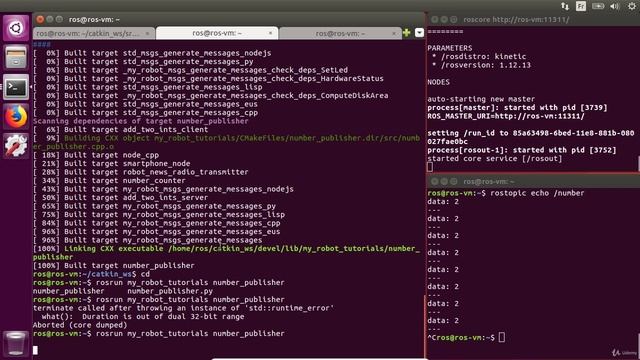Click the 'Built target number_counter' line

coord(124,181)
